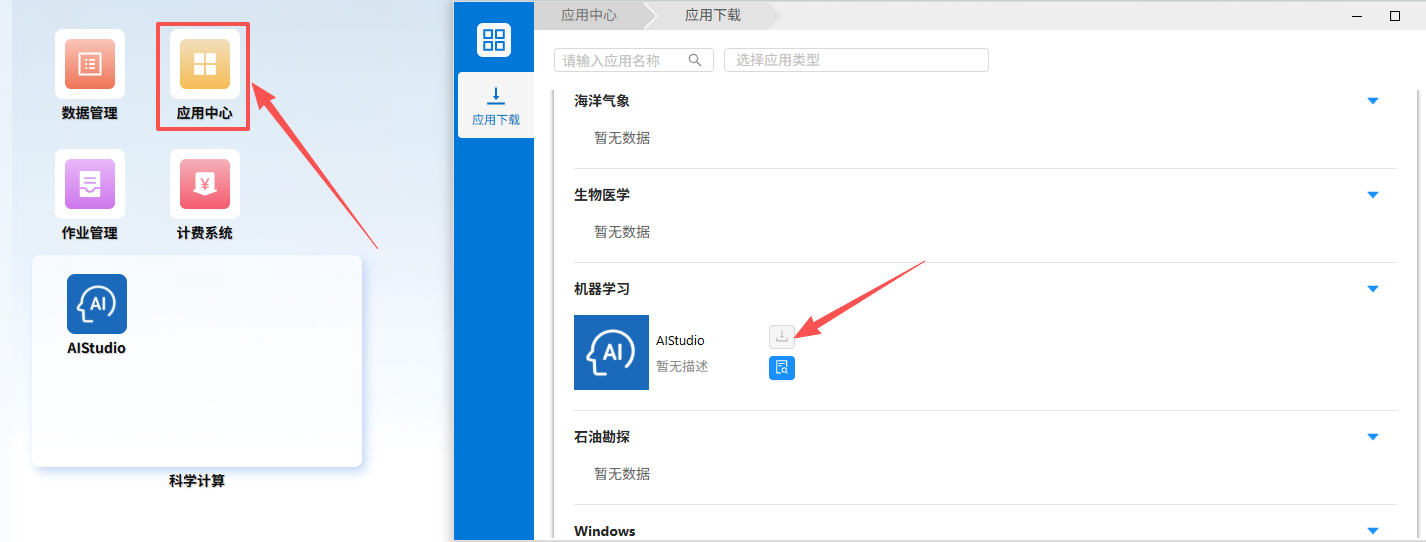Launch 应用中心 from the desktop
The image size is (1426, 542).
click(204, 65)
